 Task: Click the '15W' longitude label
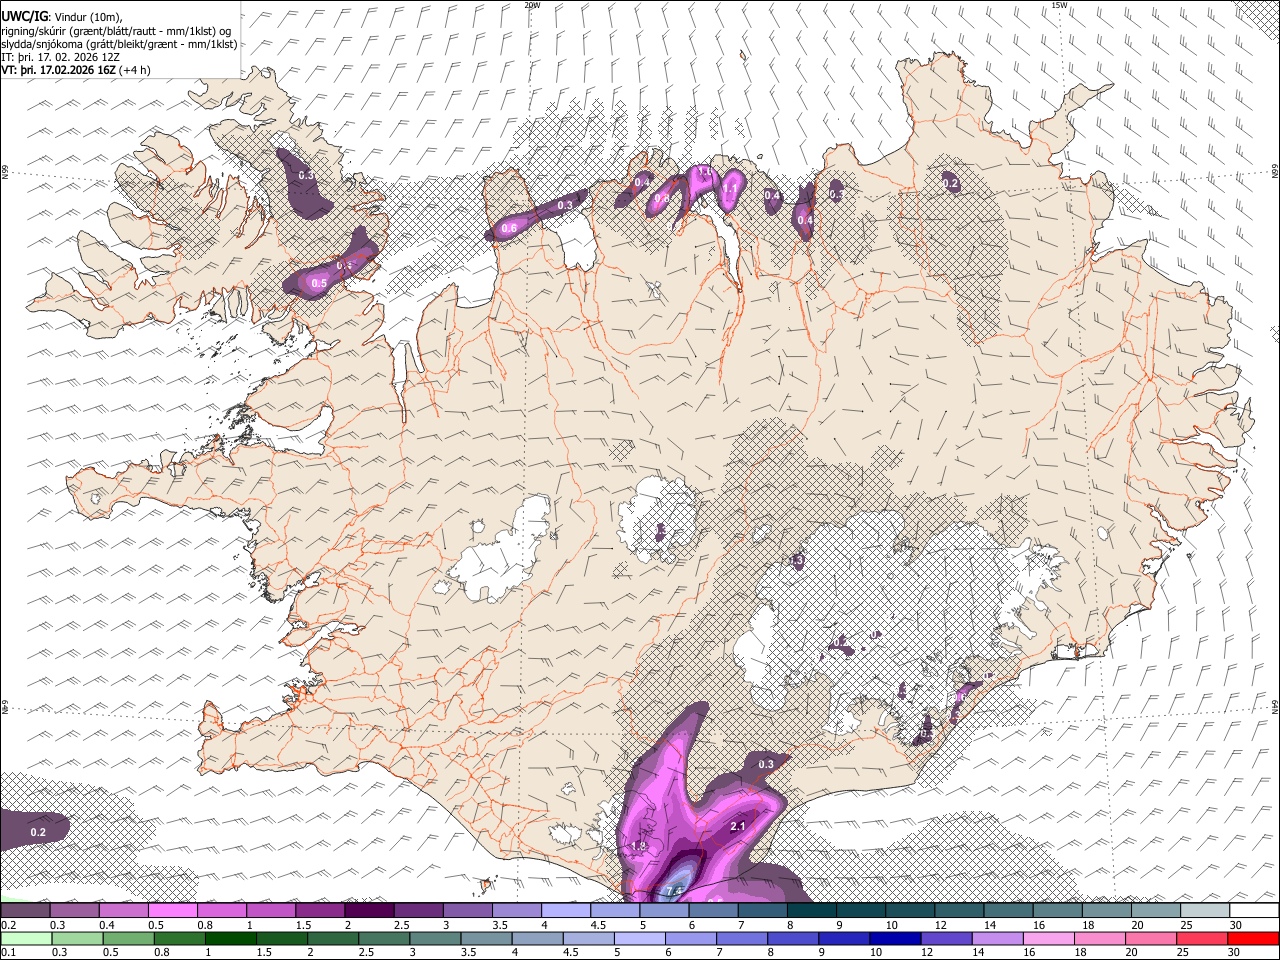pyautogui.click(x=1059, y=5)
